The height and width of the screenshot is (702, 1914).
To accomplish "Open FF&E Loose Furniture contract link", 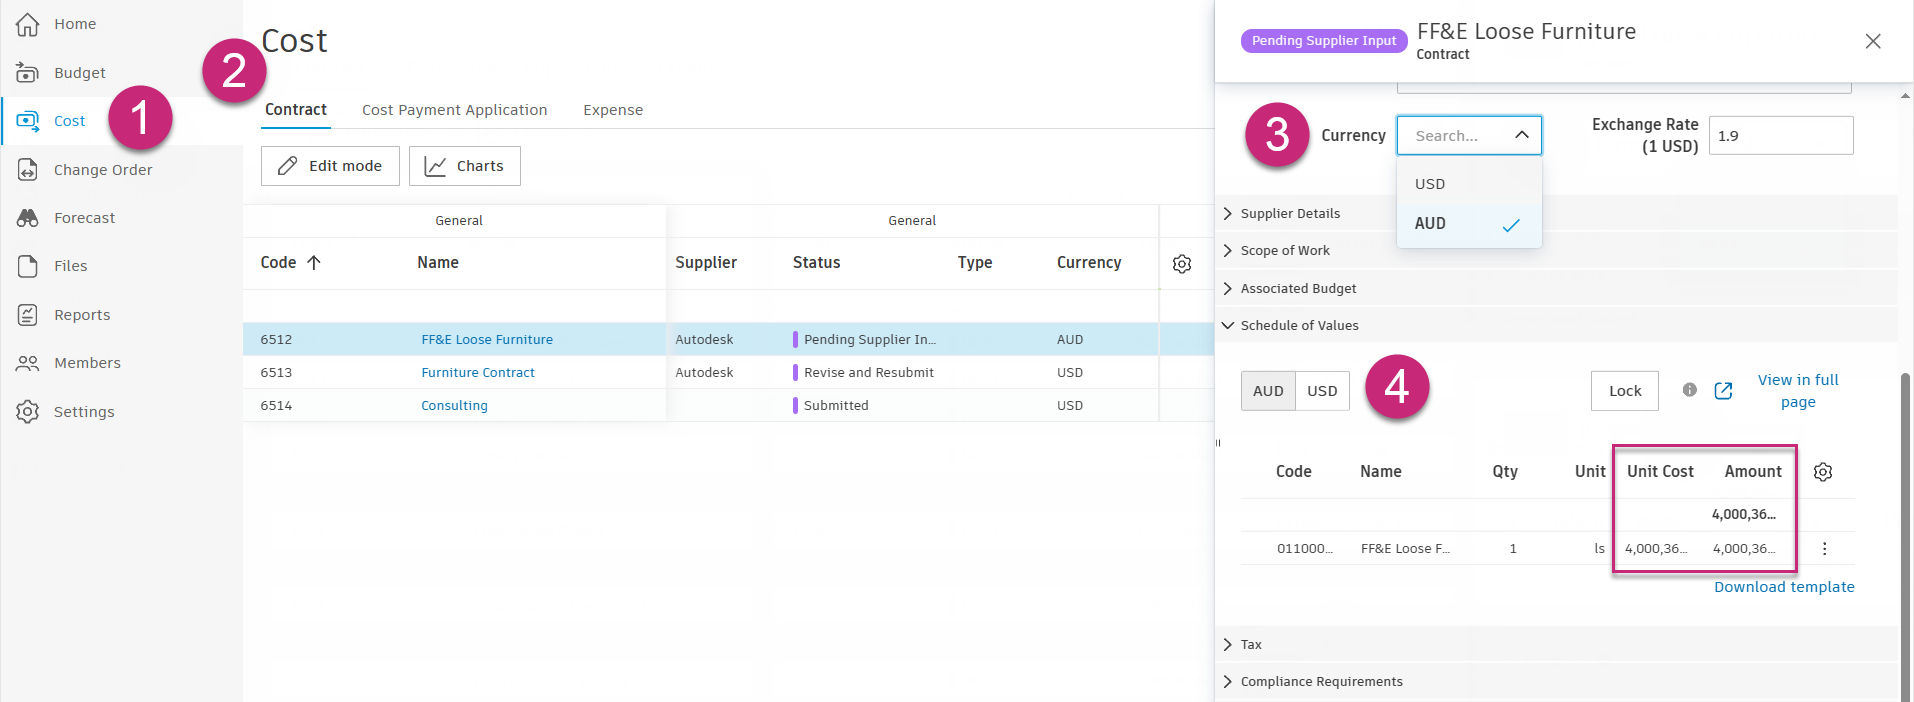I will coord(487,340).
